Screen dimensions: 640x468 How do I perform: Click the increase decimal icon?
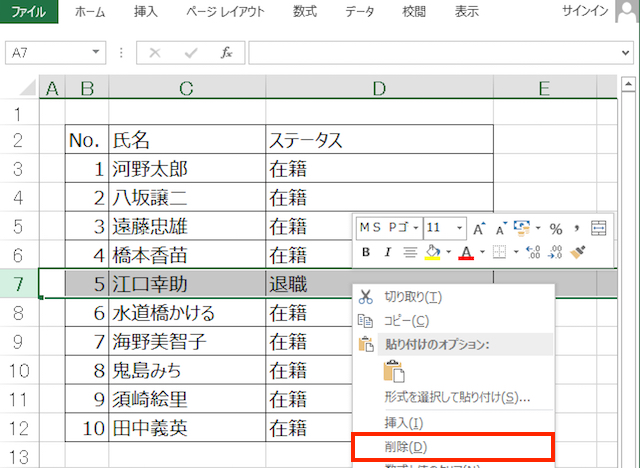pyautogui.click(x=532, y=252)
